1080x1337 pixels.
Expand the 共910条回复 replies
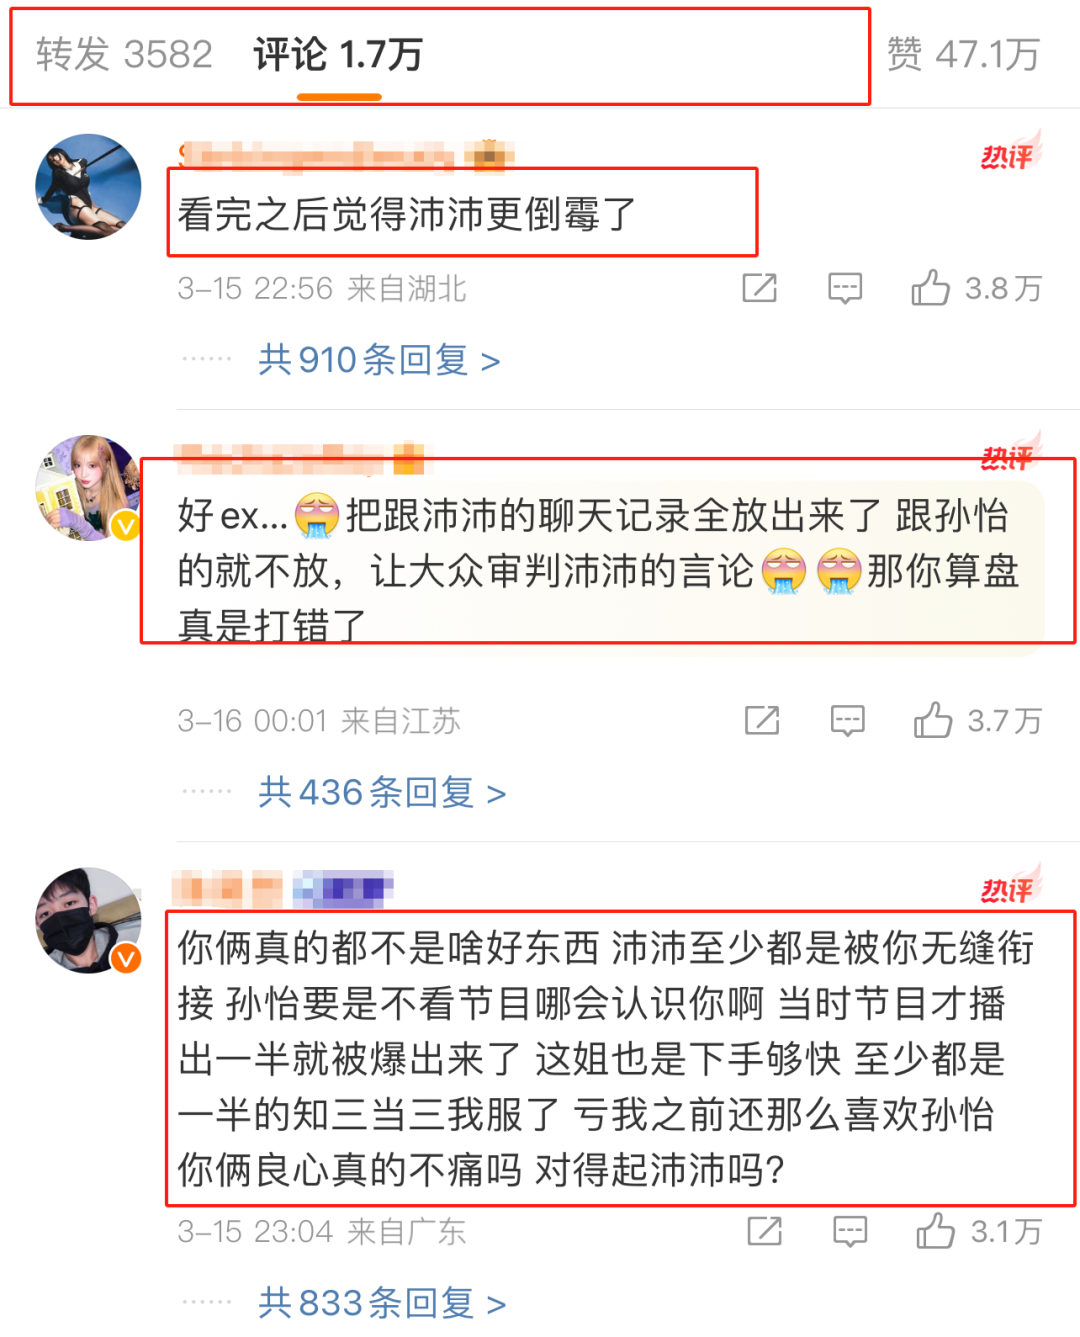379,360
